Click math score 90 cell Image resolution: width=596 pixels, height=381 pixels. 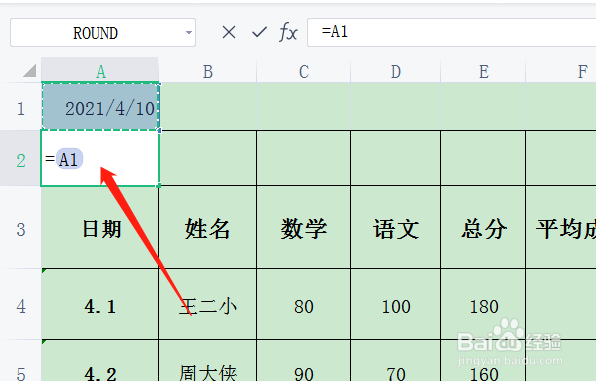tap(304, 361)
